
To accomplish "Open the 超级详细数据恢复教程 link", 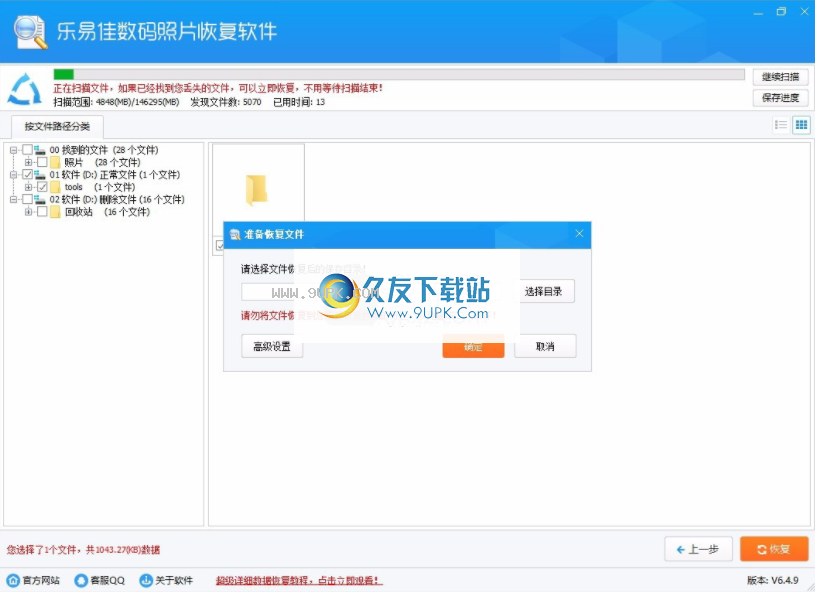I will [x=299, y=581].
